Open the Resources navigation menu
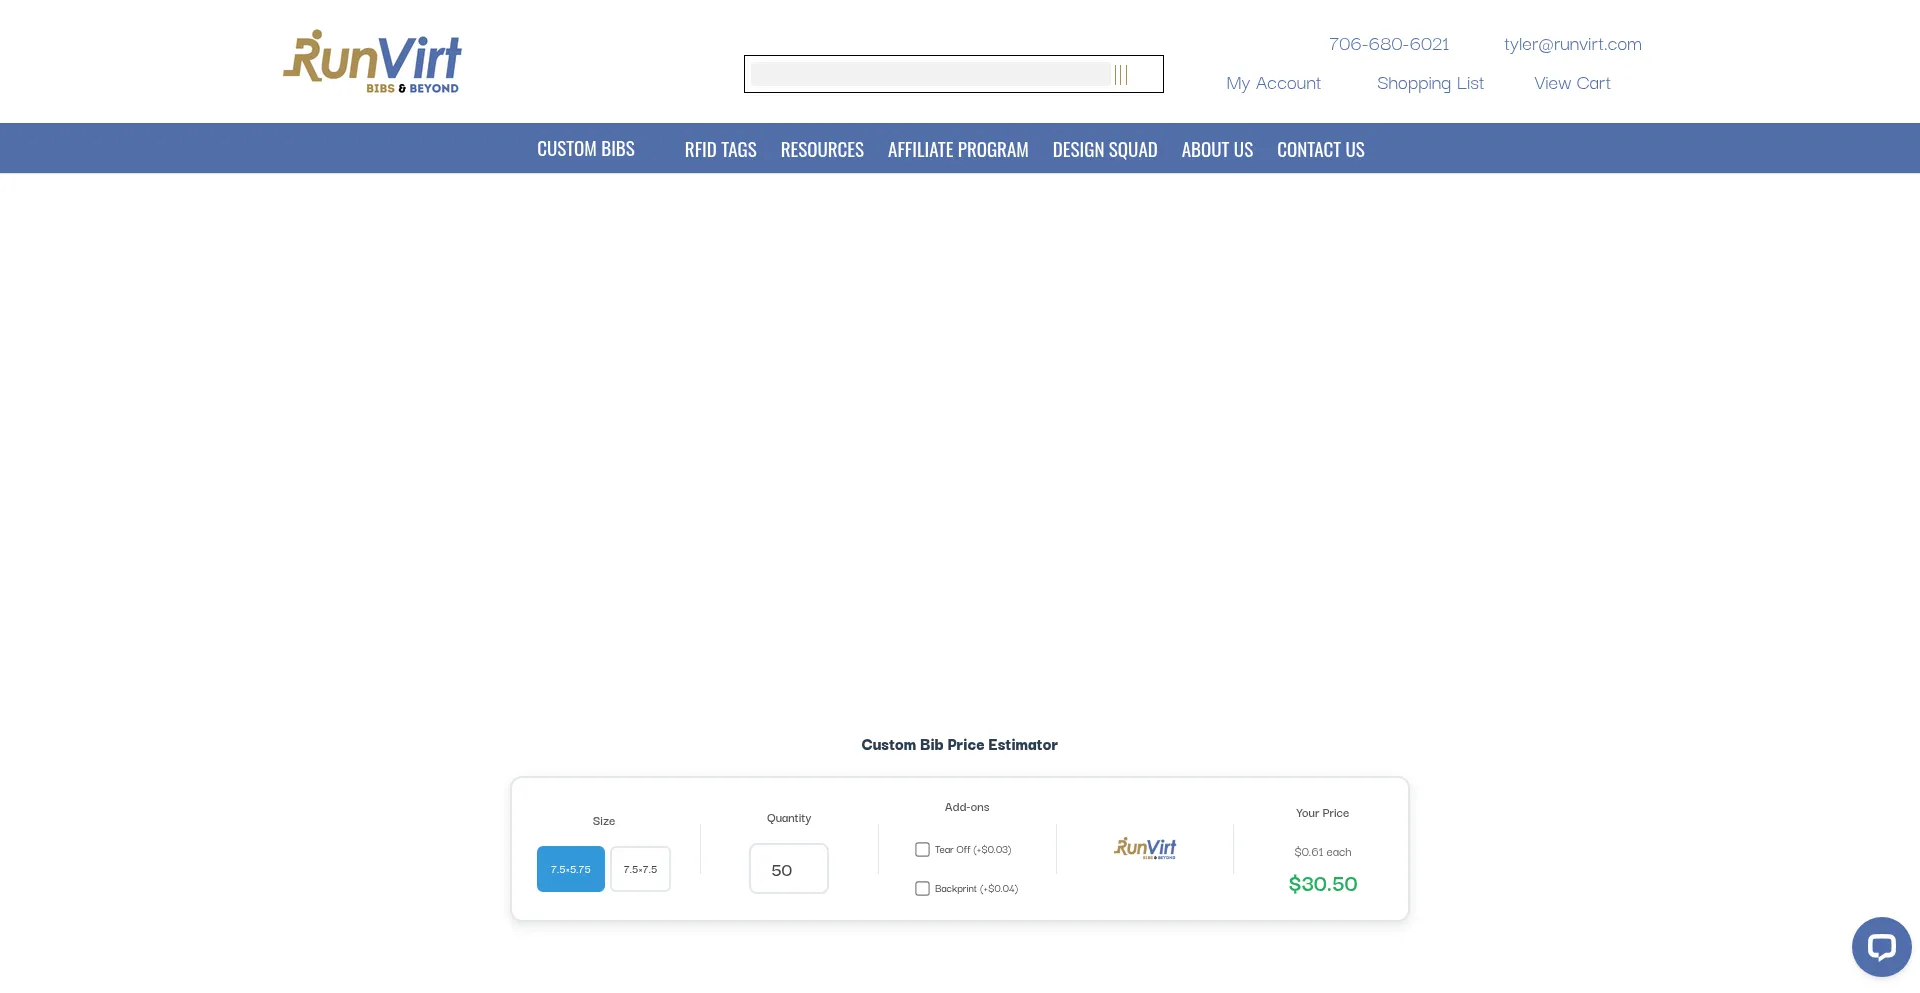 coord(822,150)
